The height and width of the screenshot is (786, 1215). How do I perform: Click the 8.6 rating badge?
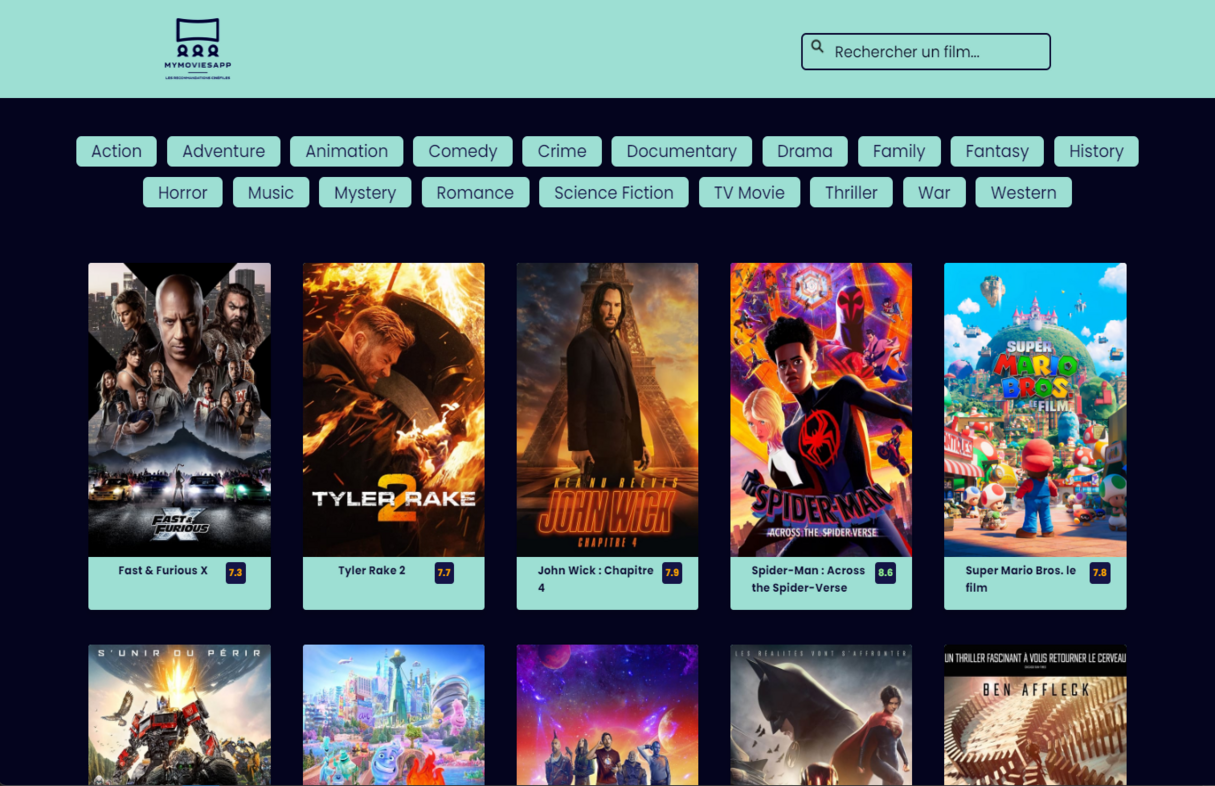coord(885,573)
